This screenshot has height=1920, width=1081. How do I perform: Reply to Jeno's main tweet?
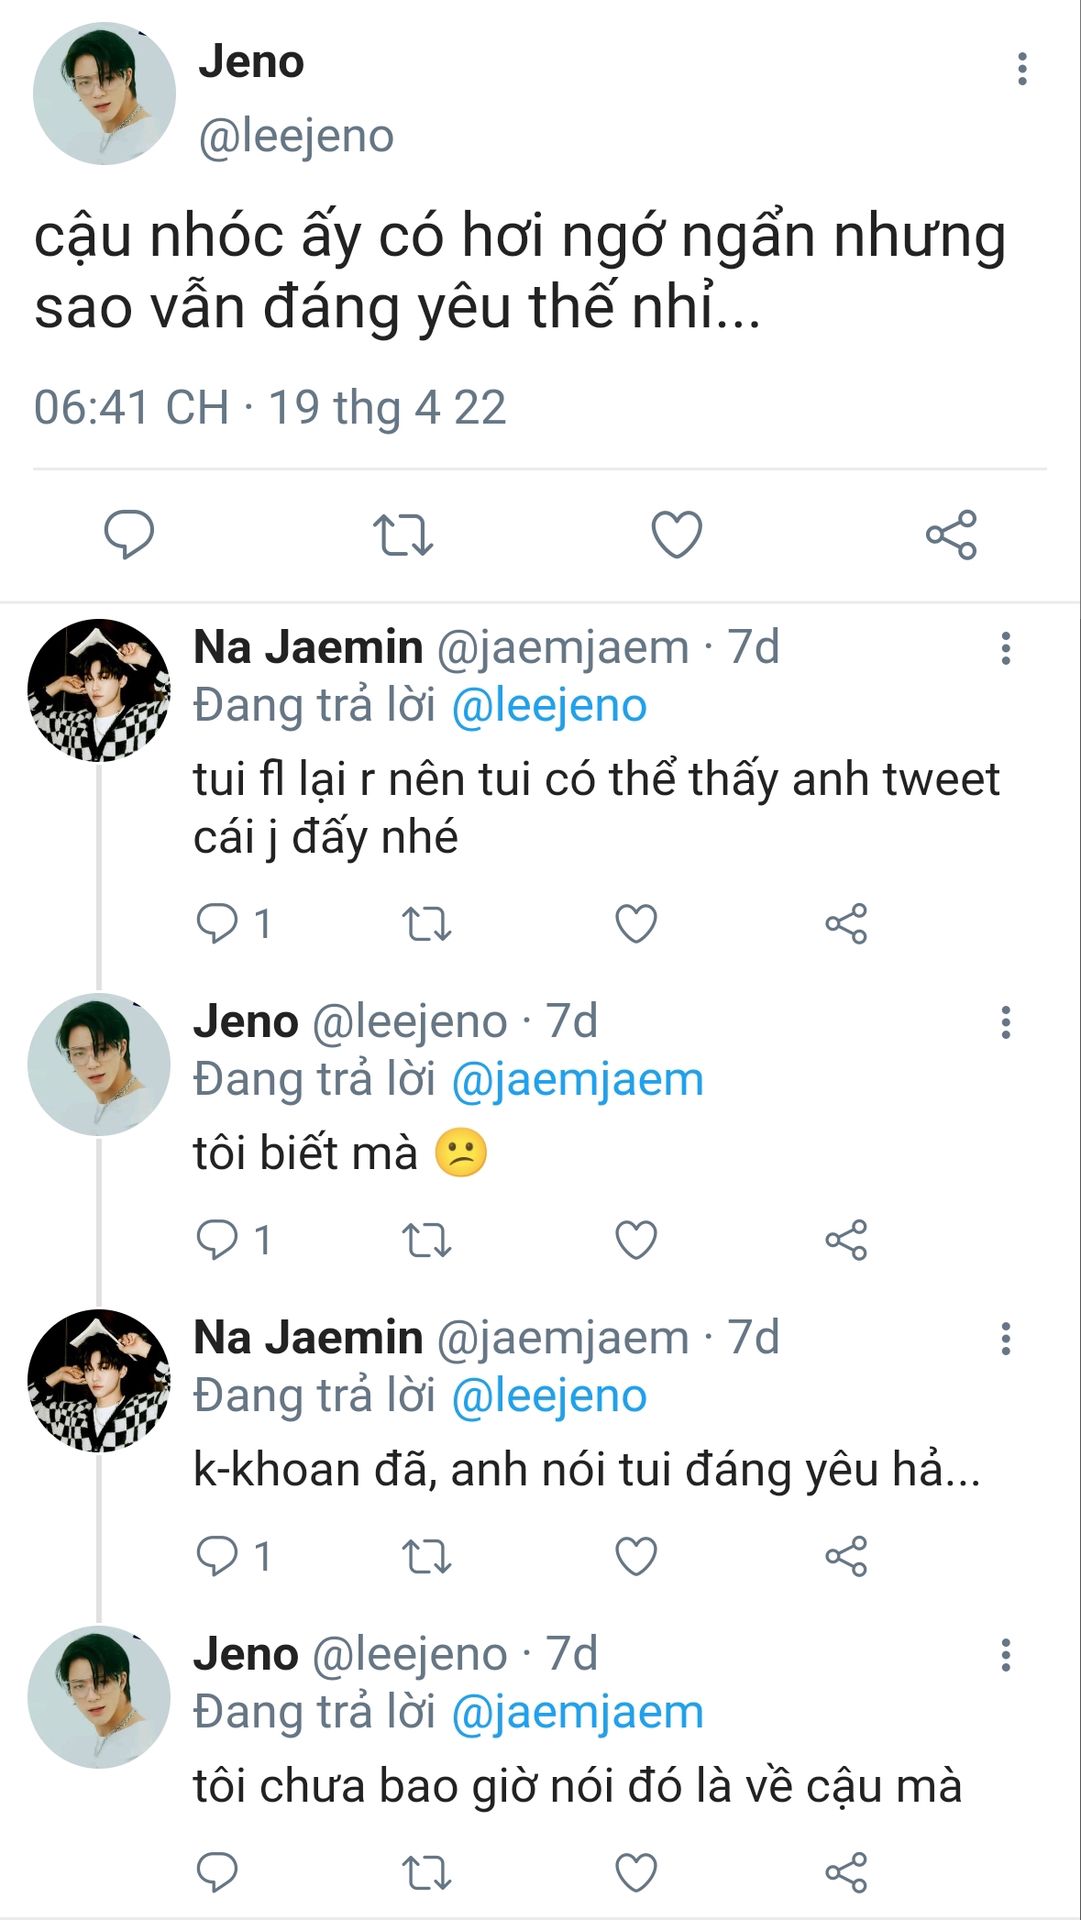coord(129,534)
